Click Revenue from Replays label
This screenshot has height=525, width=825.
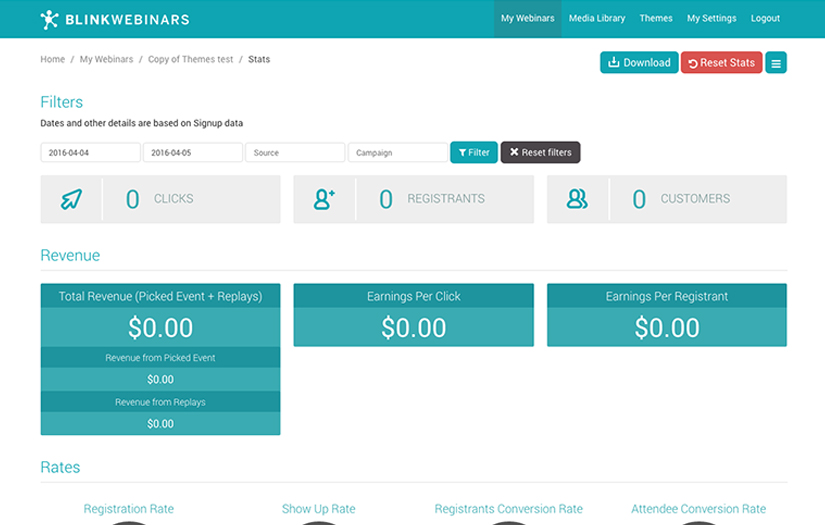tap(160, 402)
